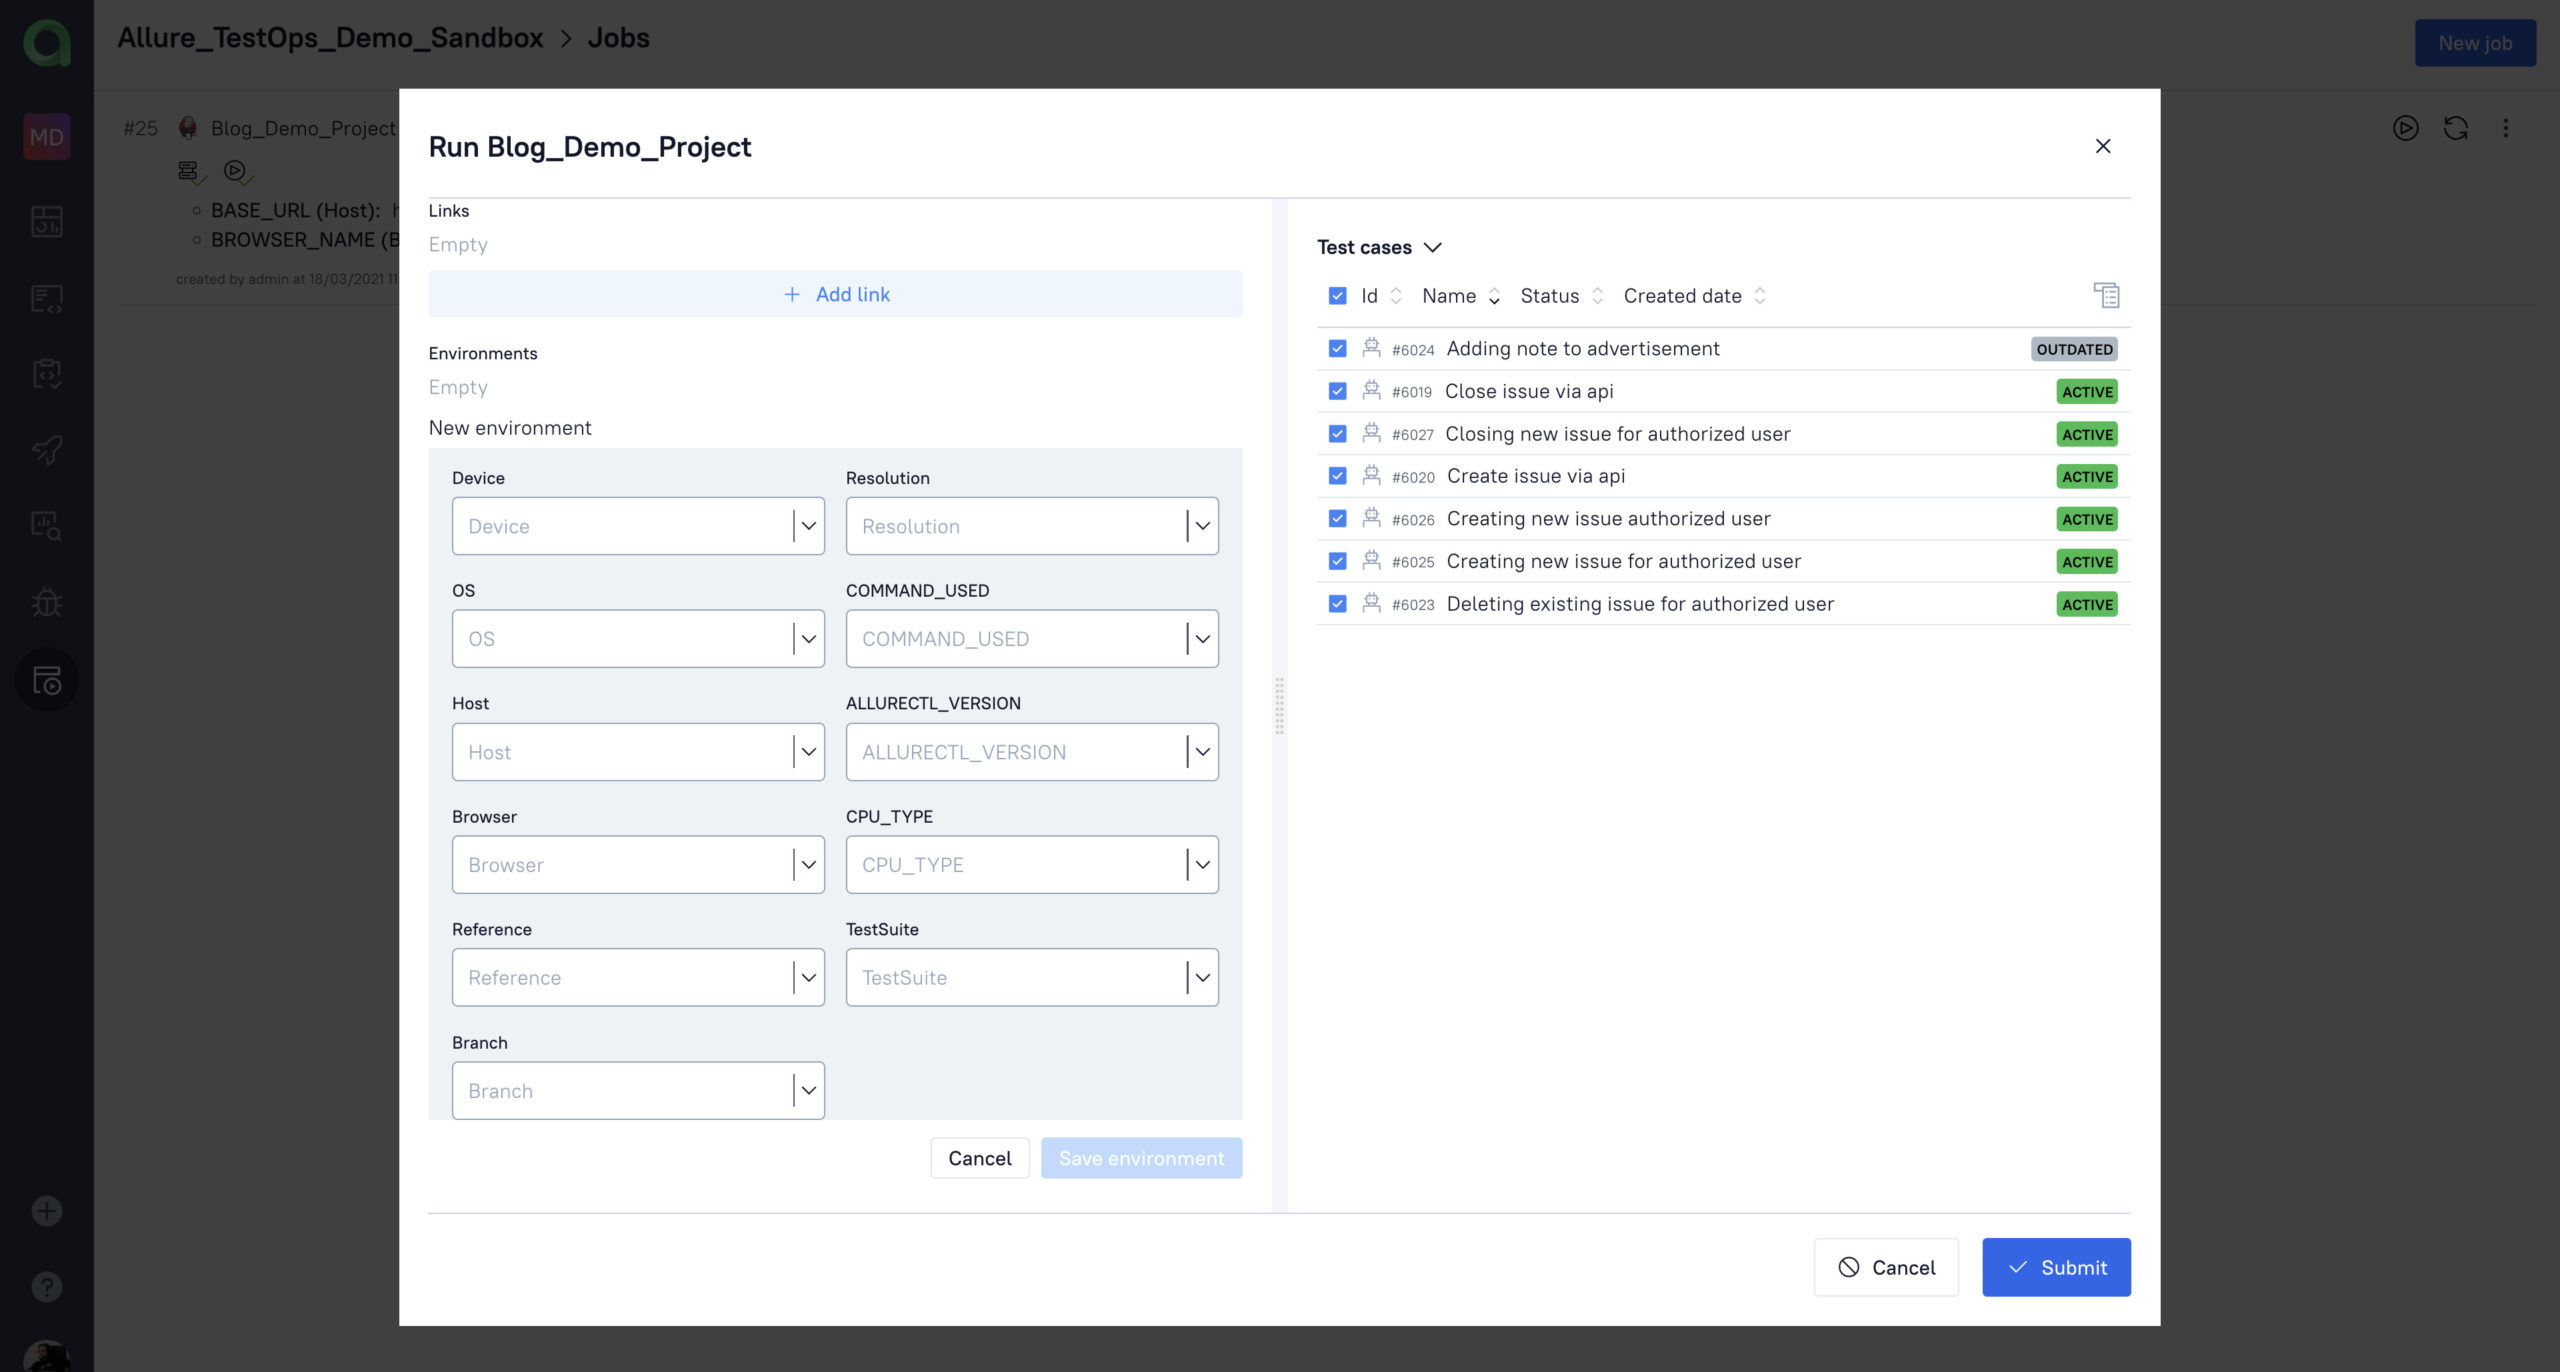The height and width of the screenshot is (1372, 2560).
Task: Expand the Test cases selector chevron
Action: tap(1432, 247)
